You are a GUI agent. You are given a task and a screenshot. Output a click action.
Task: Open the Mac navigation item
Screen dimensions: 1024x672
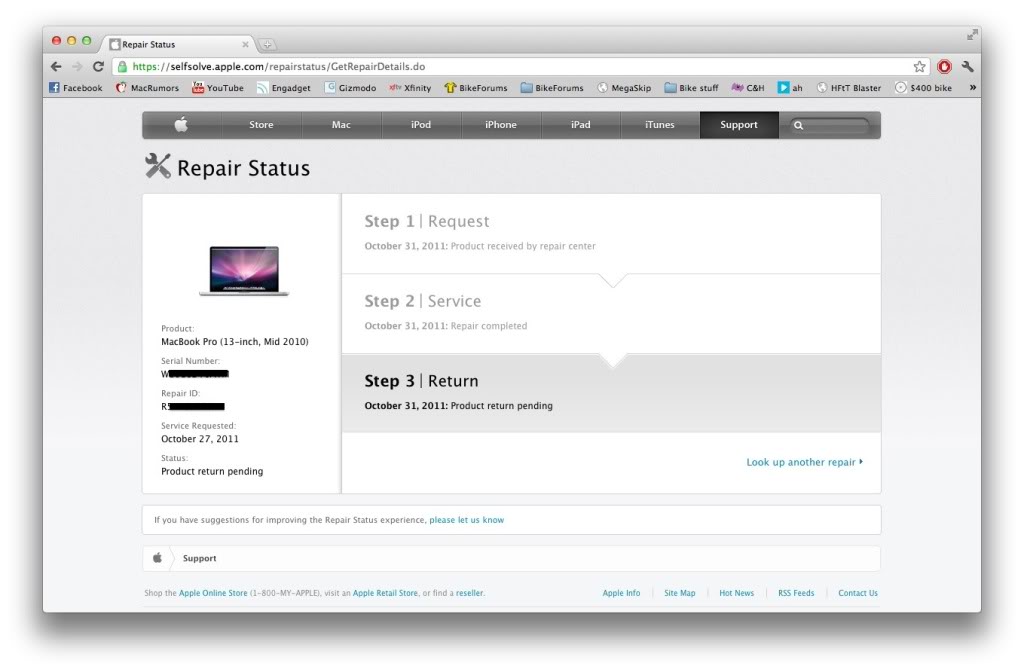tap(341, 124)
